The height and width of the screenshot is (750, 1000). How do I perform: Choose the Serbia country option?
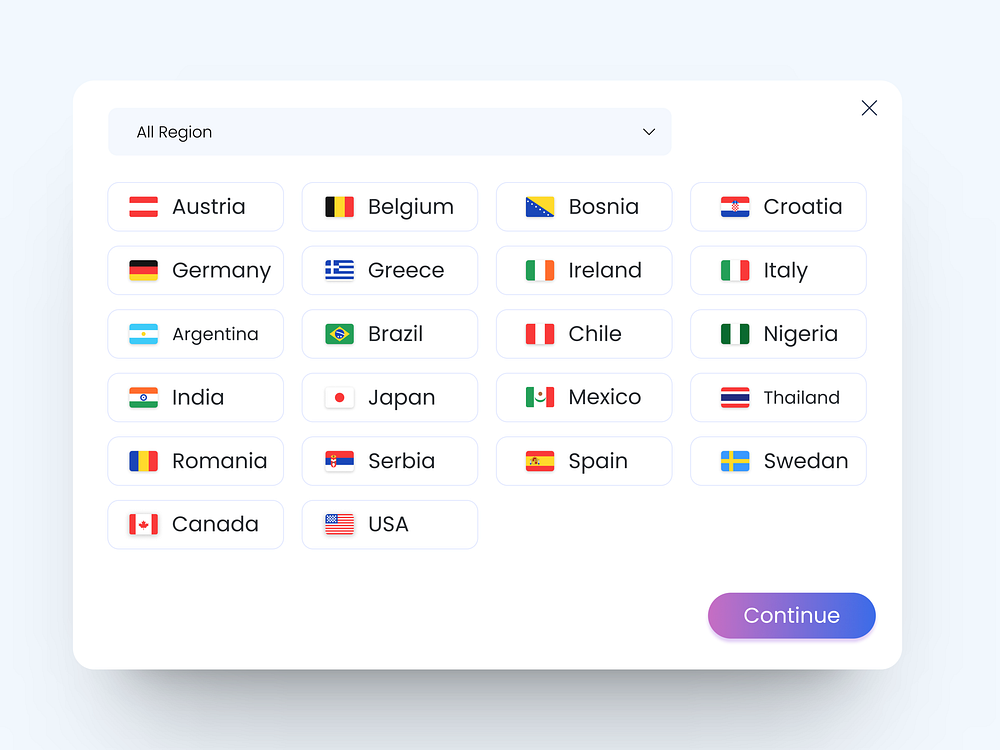click(x=389, y=461)
